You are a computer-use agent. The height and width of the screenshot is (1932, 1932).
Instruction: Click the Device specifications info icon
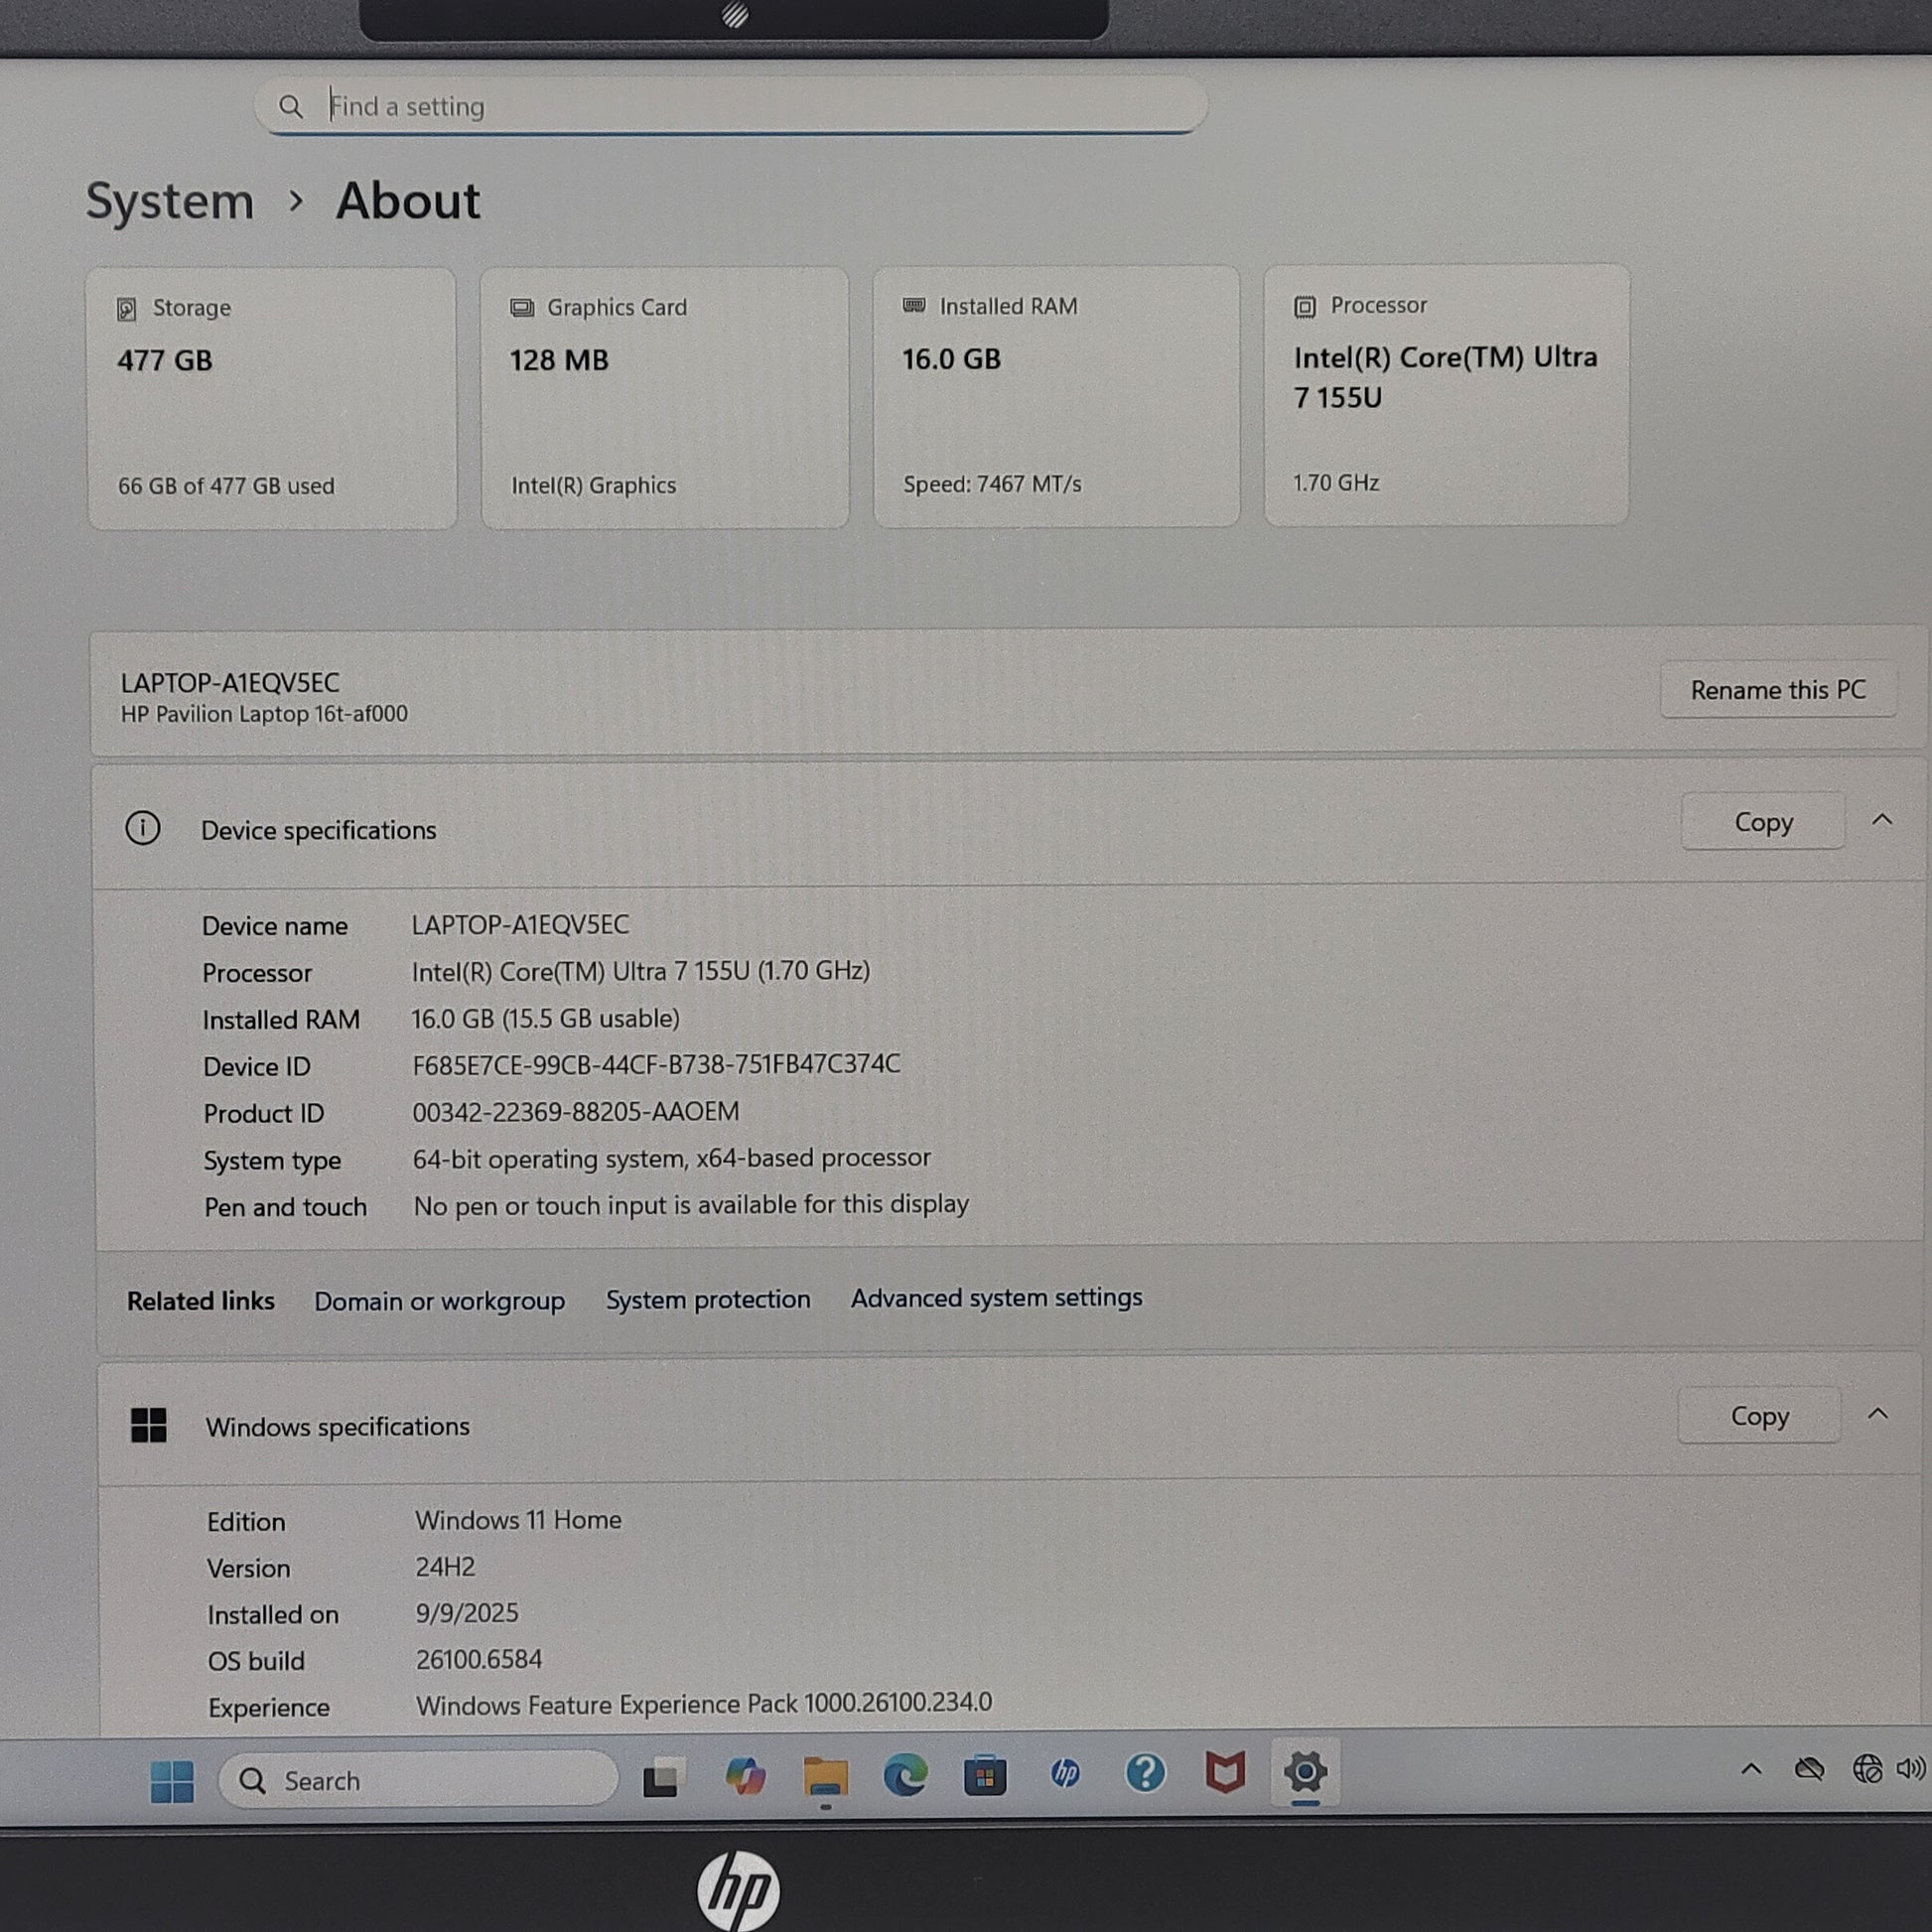(x=143, y=828)
